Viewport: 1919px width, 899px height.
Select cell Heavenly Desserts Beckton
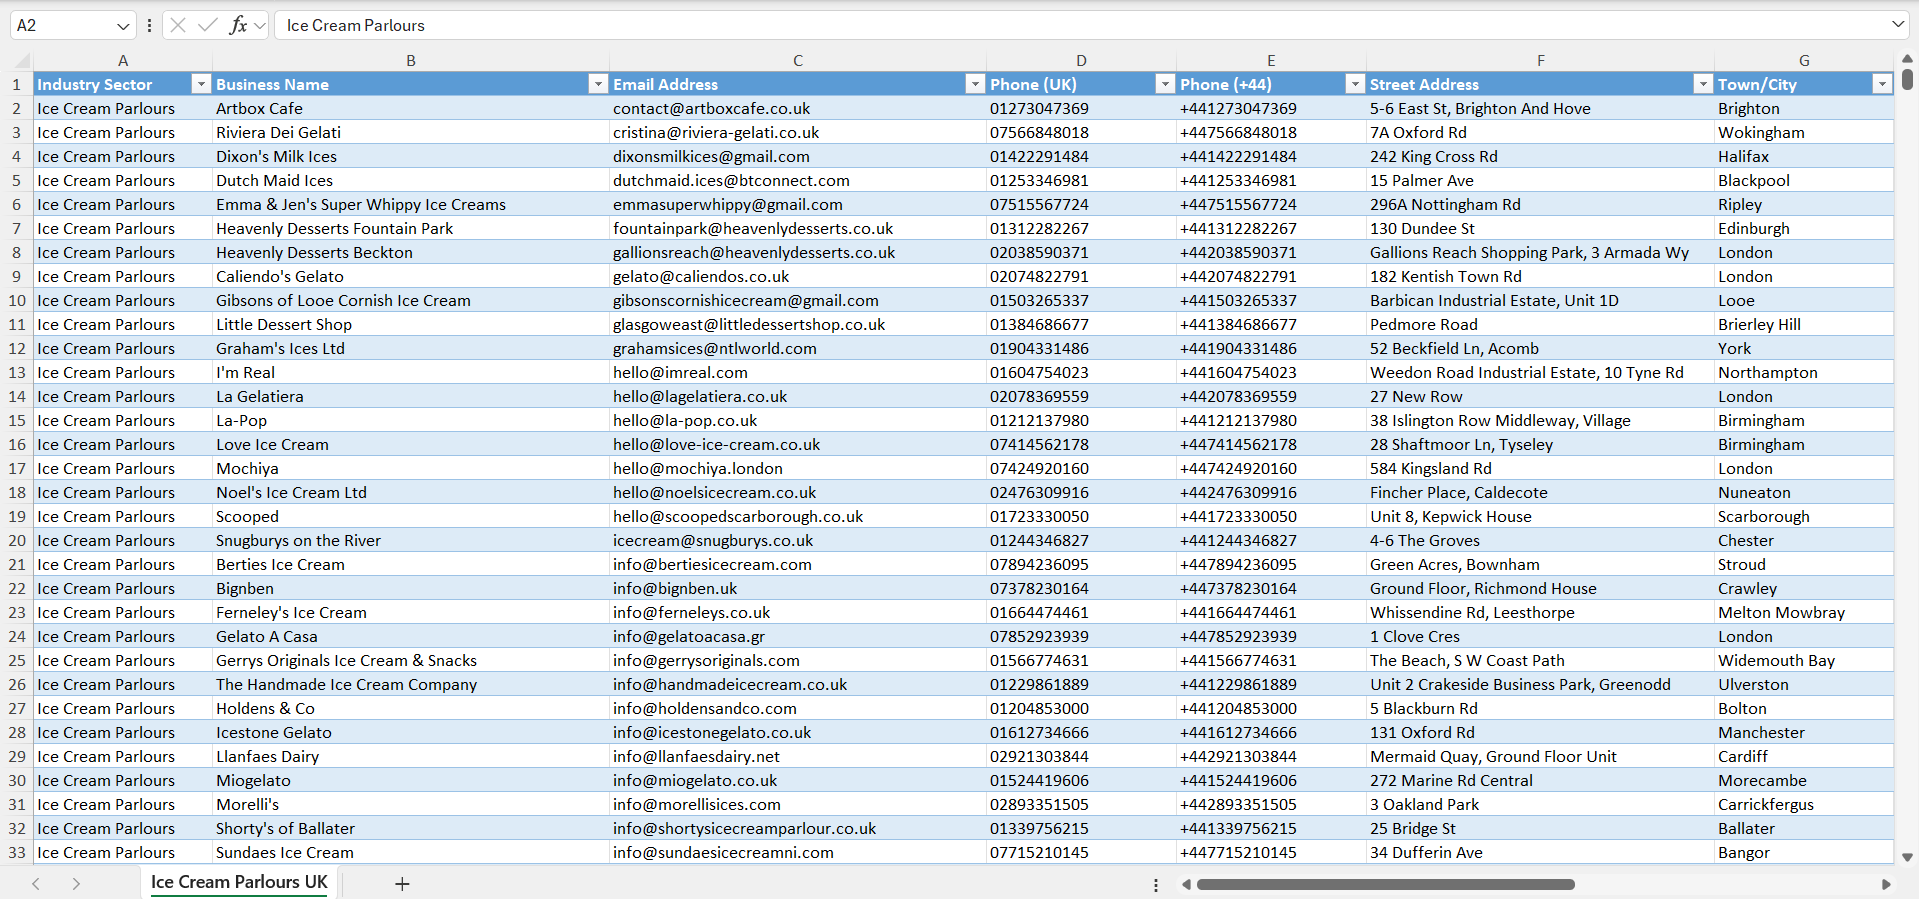point(411,252)
